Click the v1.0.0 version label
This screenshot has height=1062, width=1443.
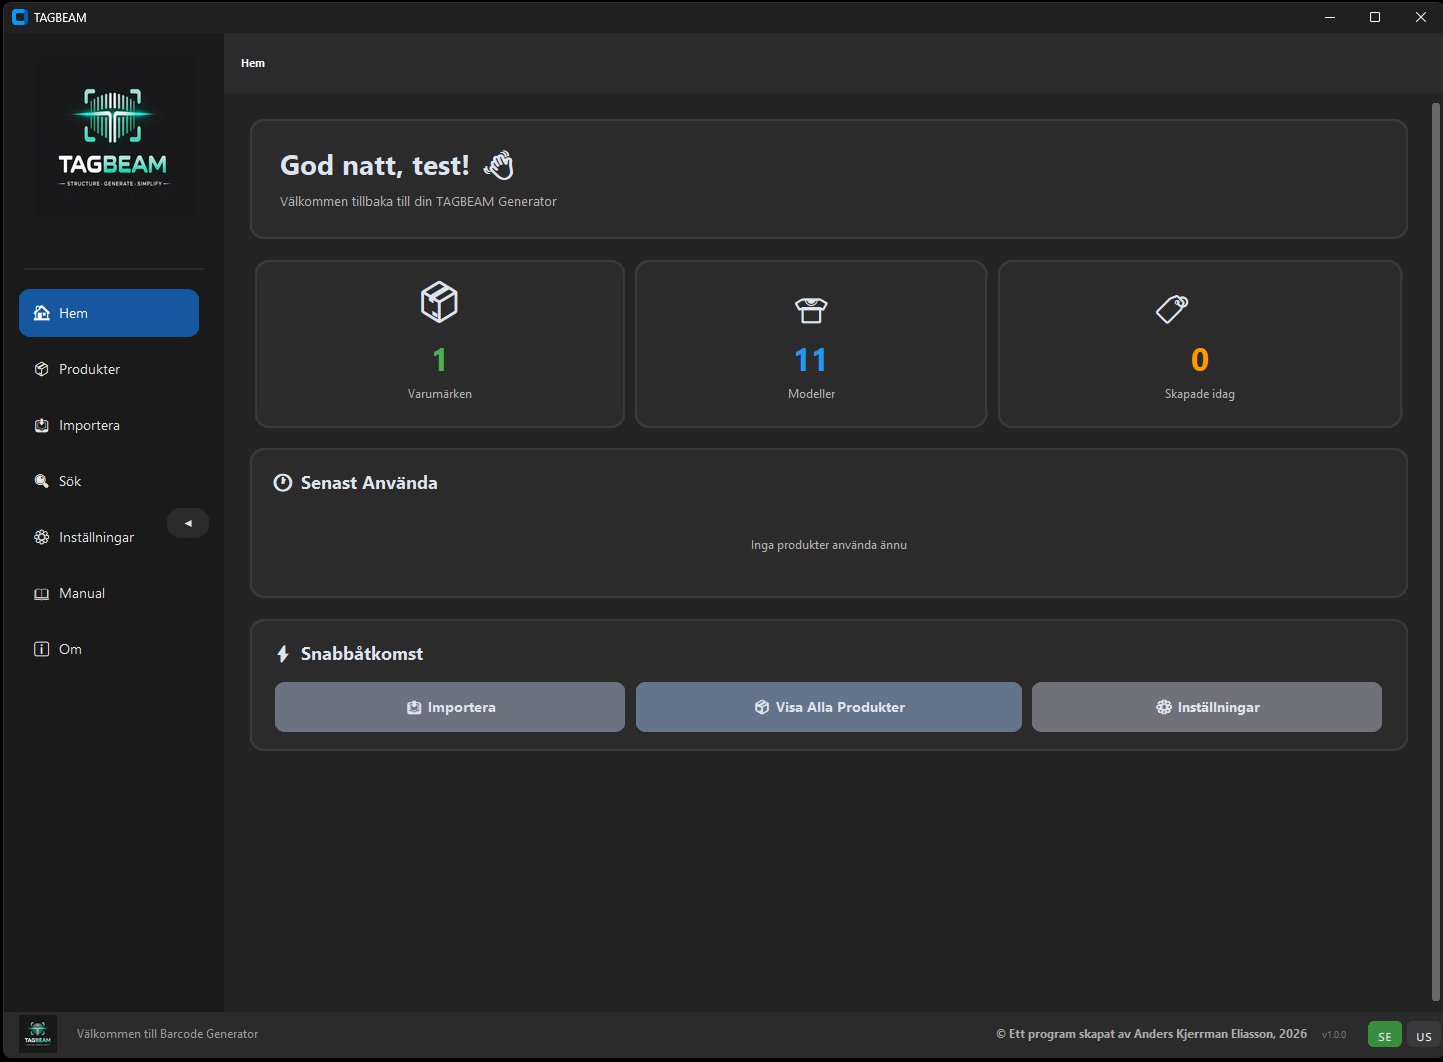pos(1334,1035)
